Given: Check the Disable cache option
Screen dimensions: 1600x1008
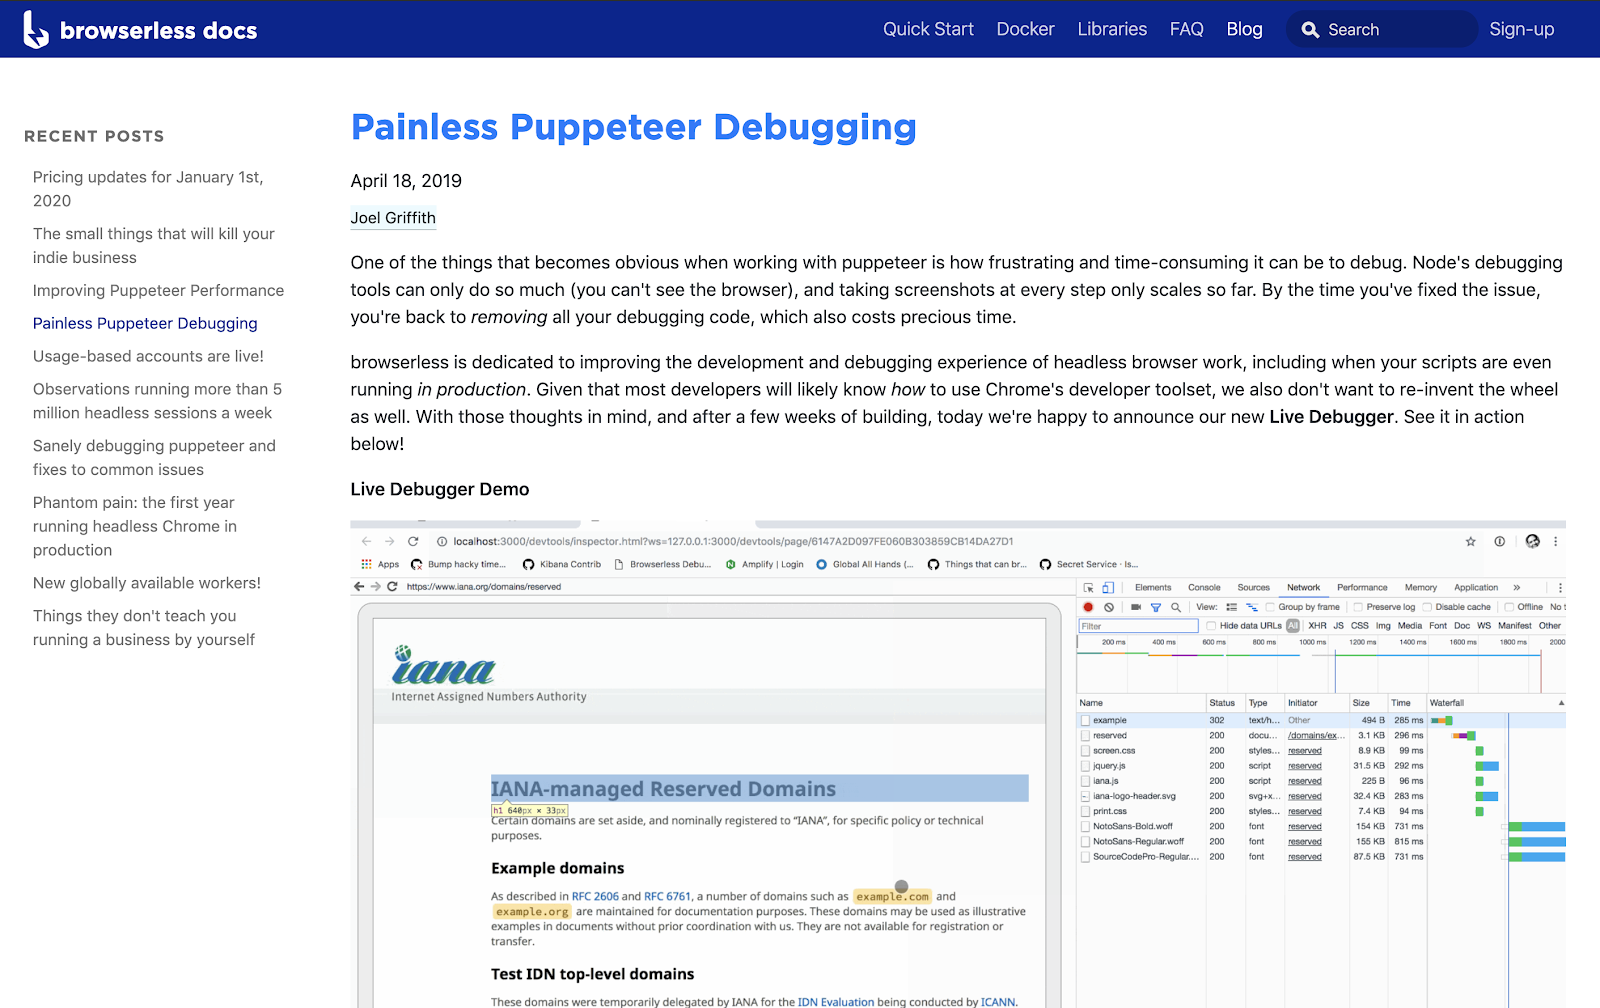Looking at the screenshot, I should pos(1428,607).
